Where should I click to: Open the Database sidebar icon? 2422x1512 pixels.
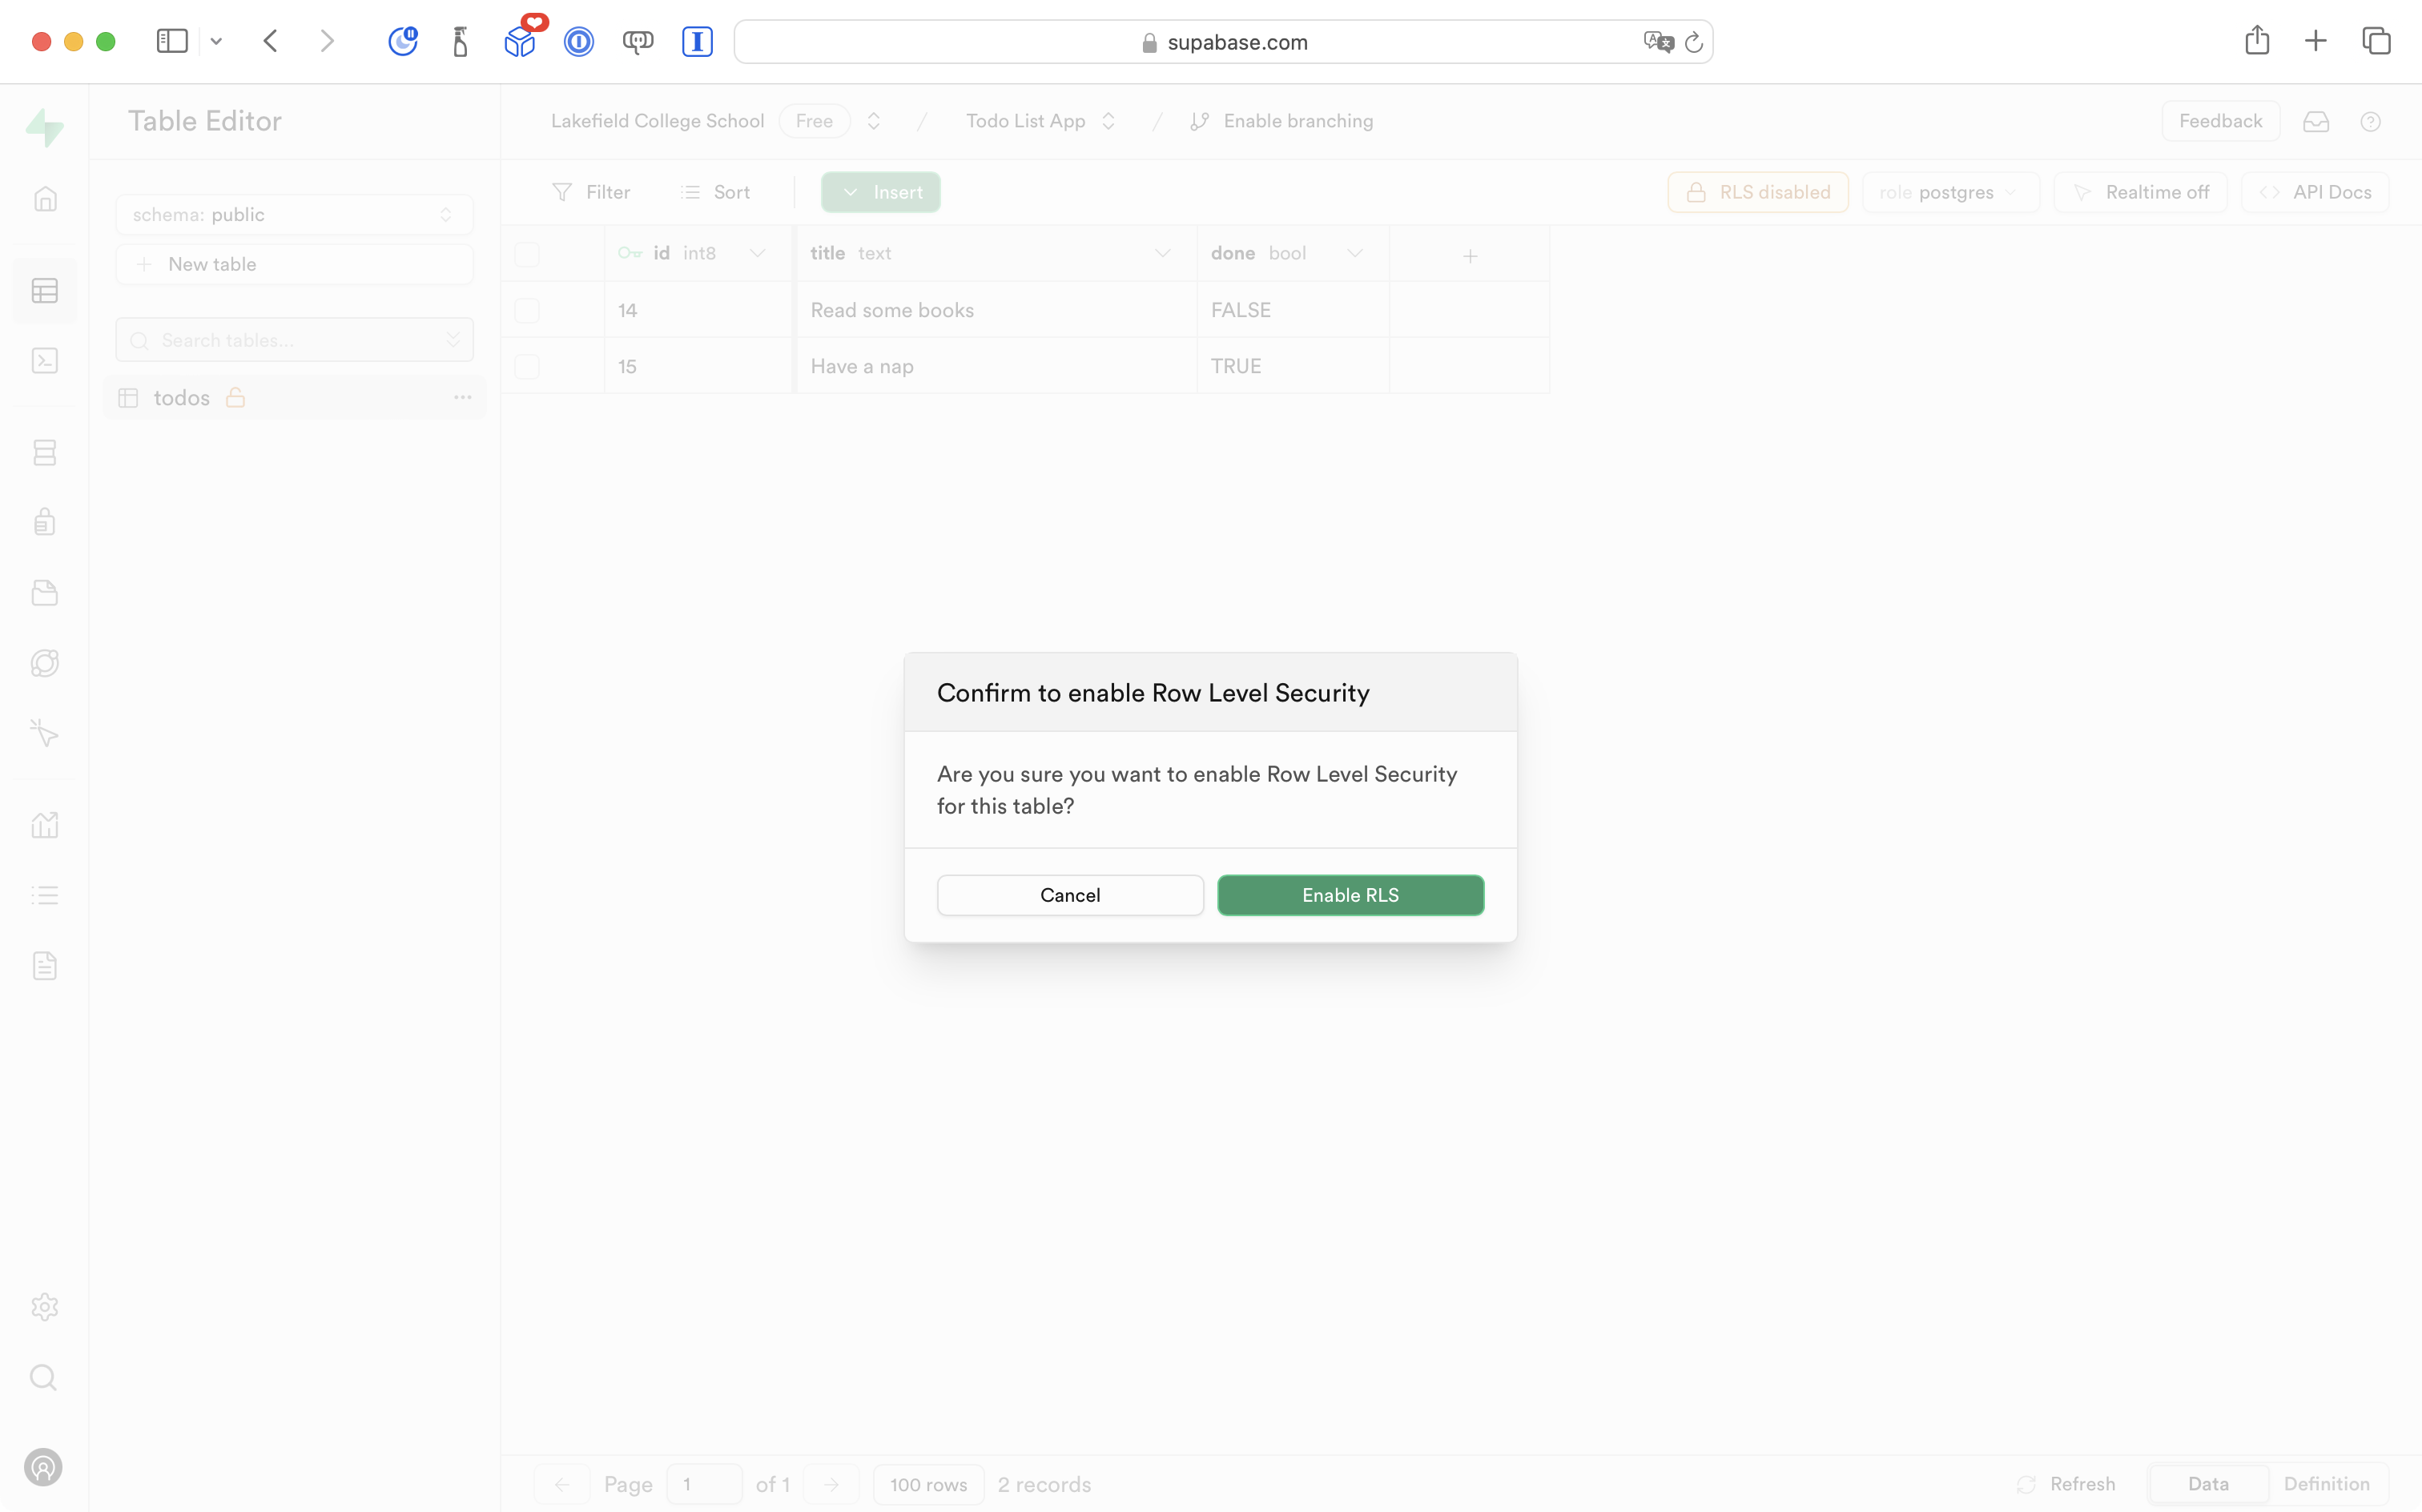45,453
